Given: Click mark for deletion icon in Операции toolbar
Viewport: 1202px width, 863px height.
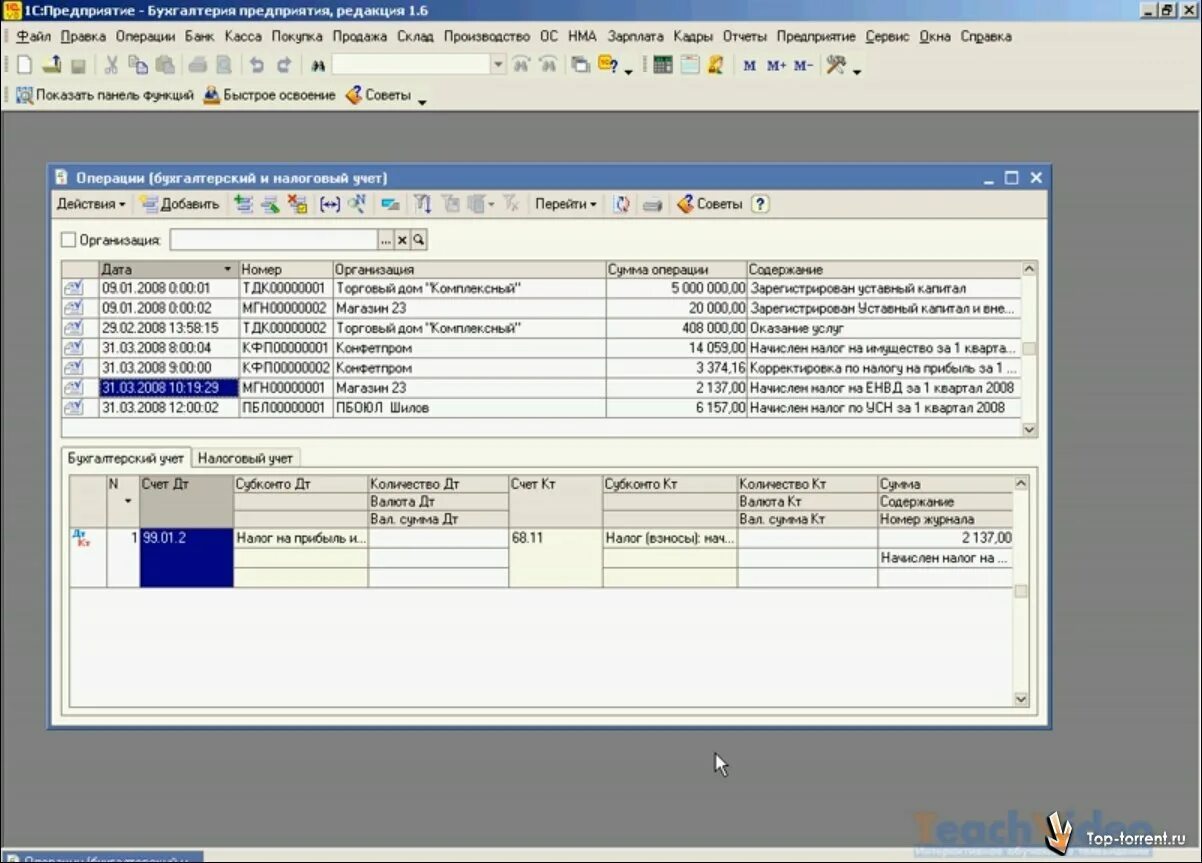Looking at the screenshot, I should (297, 204).
